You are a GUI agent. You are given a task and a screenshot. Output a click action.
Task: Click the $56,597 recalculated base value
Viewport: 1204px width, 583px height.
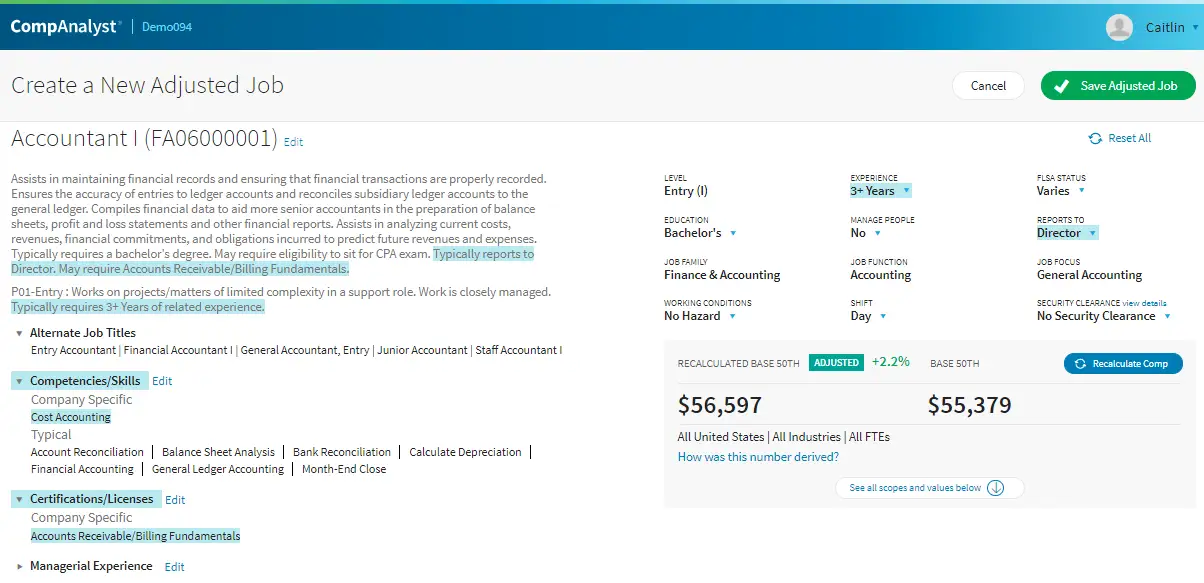[x=720, y=405]
